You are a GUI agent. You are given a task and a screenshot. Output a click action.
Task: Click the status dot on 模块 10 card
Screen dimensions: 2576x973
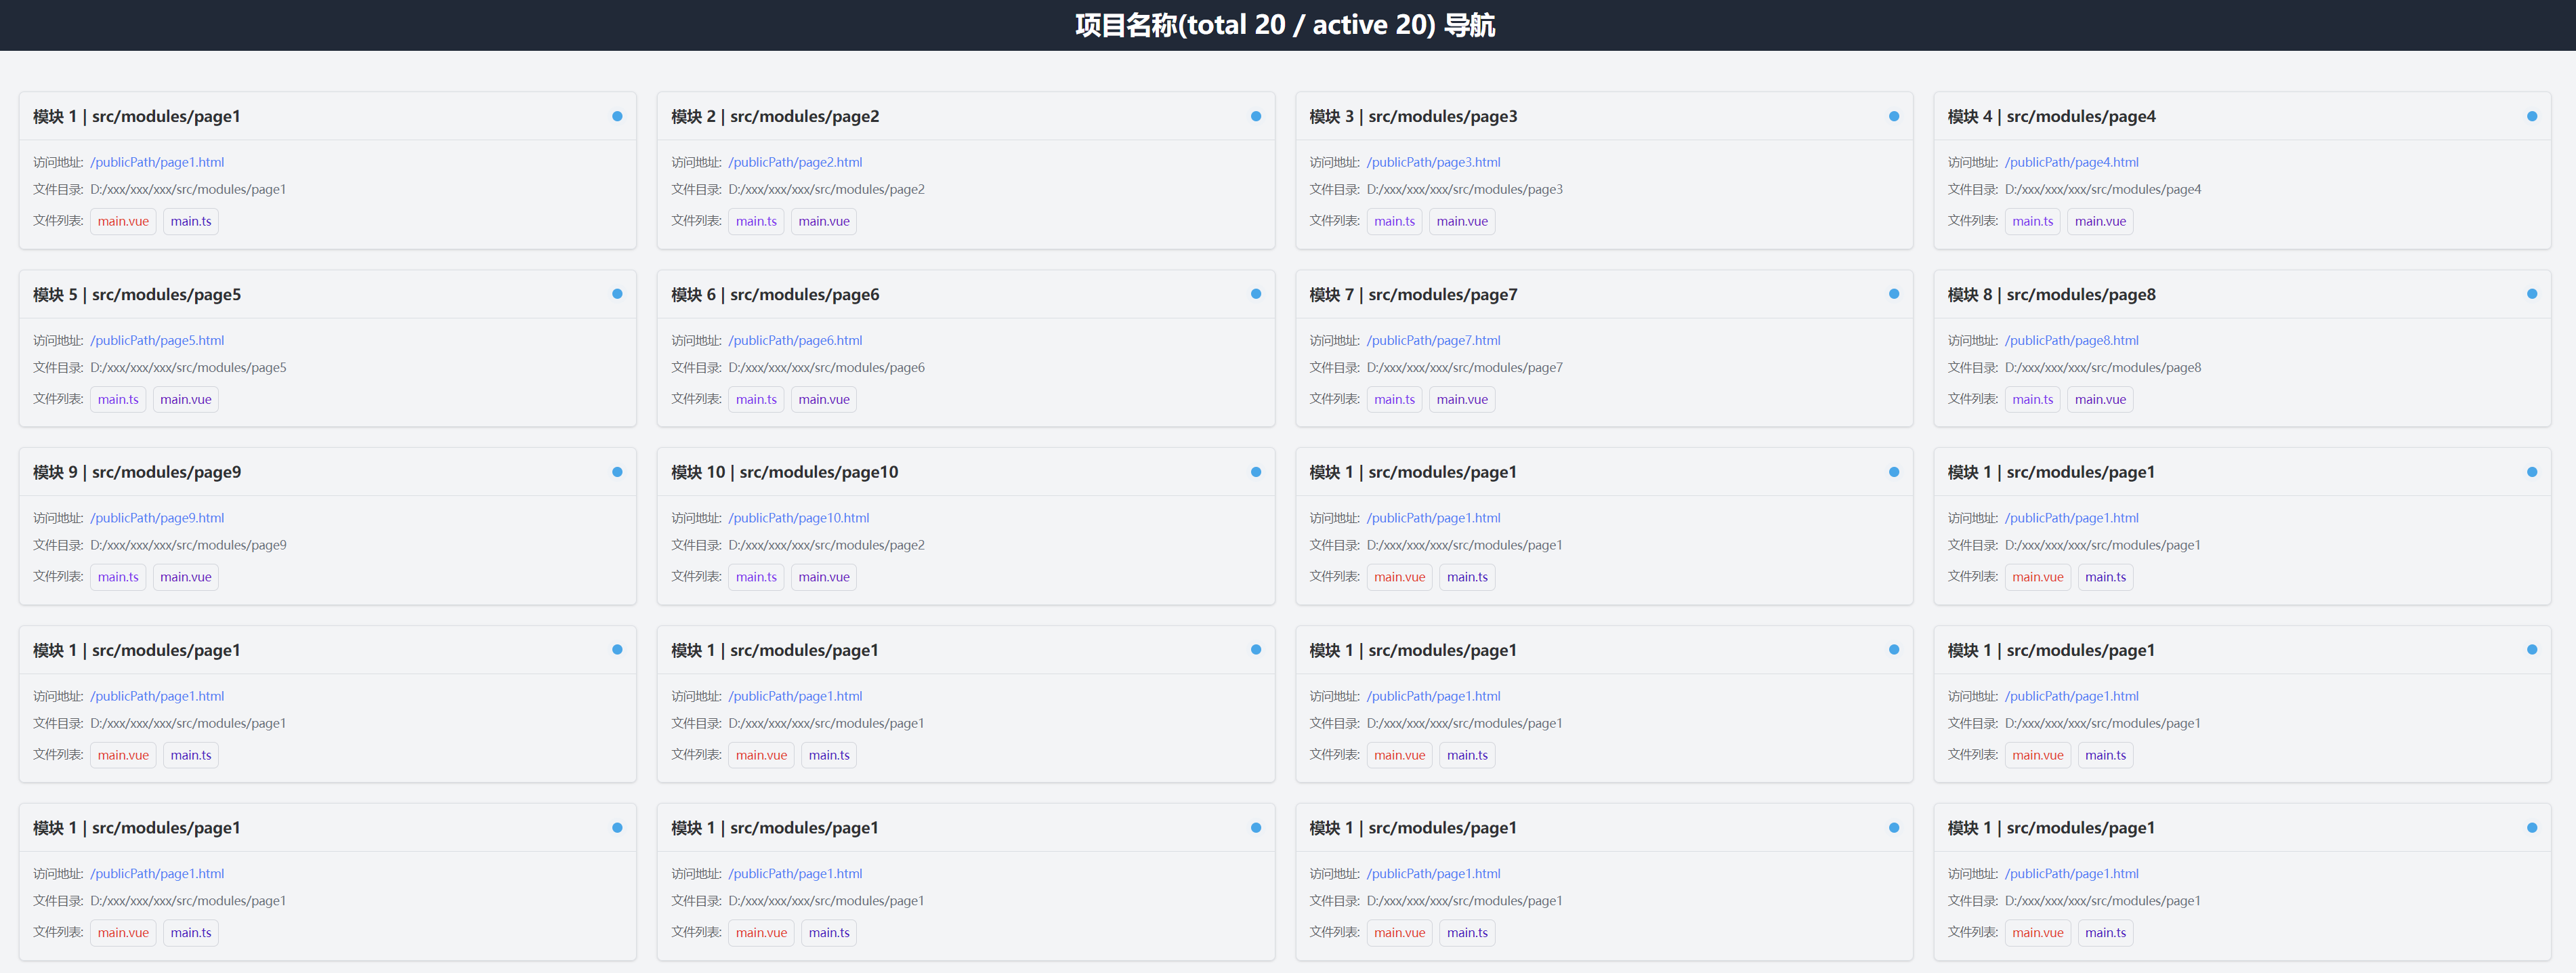coord(1255,472)
